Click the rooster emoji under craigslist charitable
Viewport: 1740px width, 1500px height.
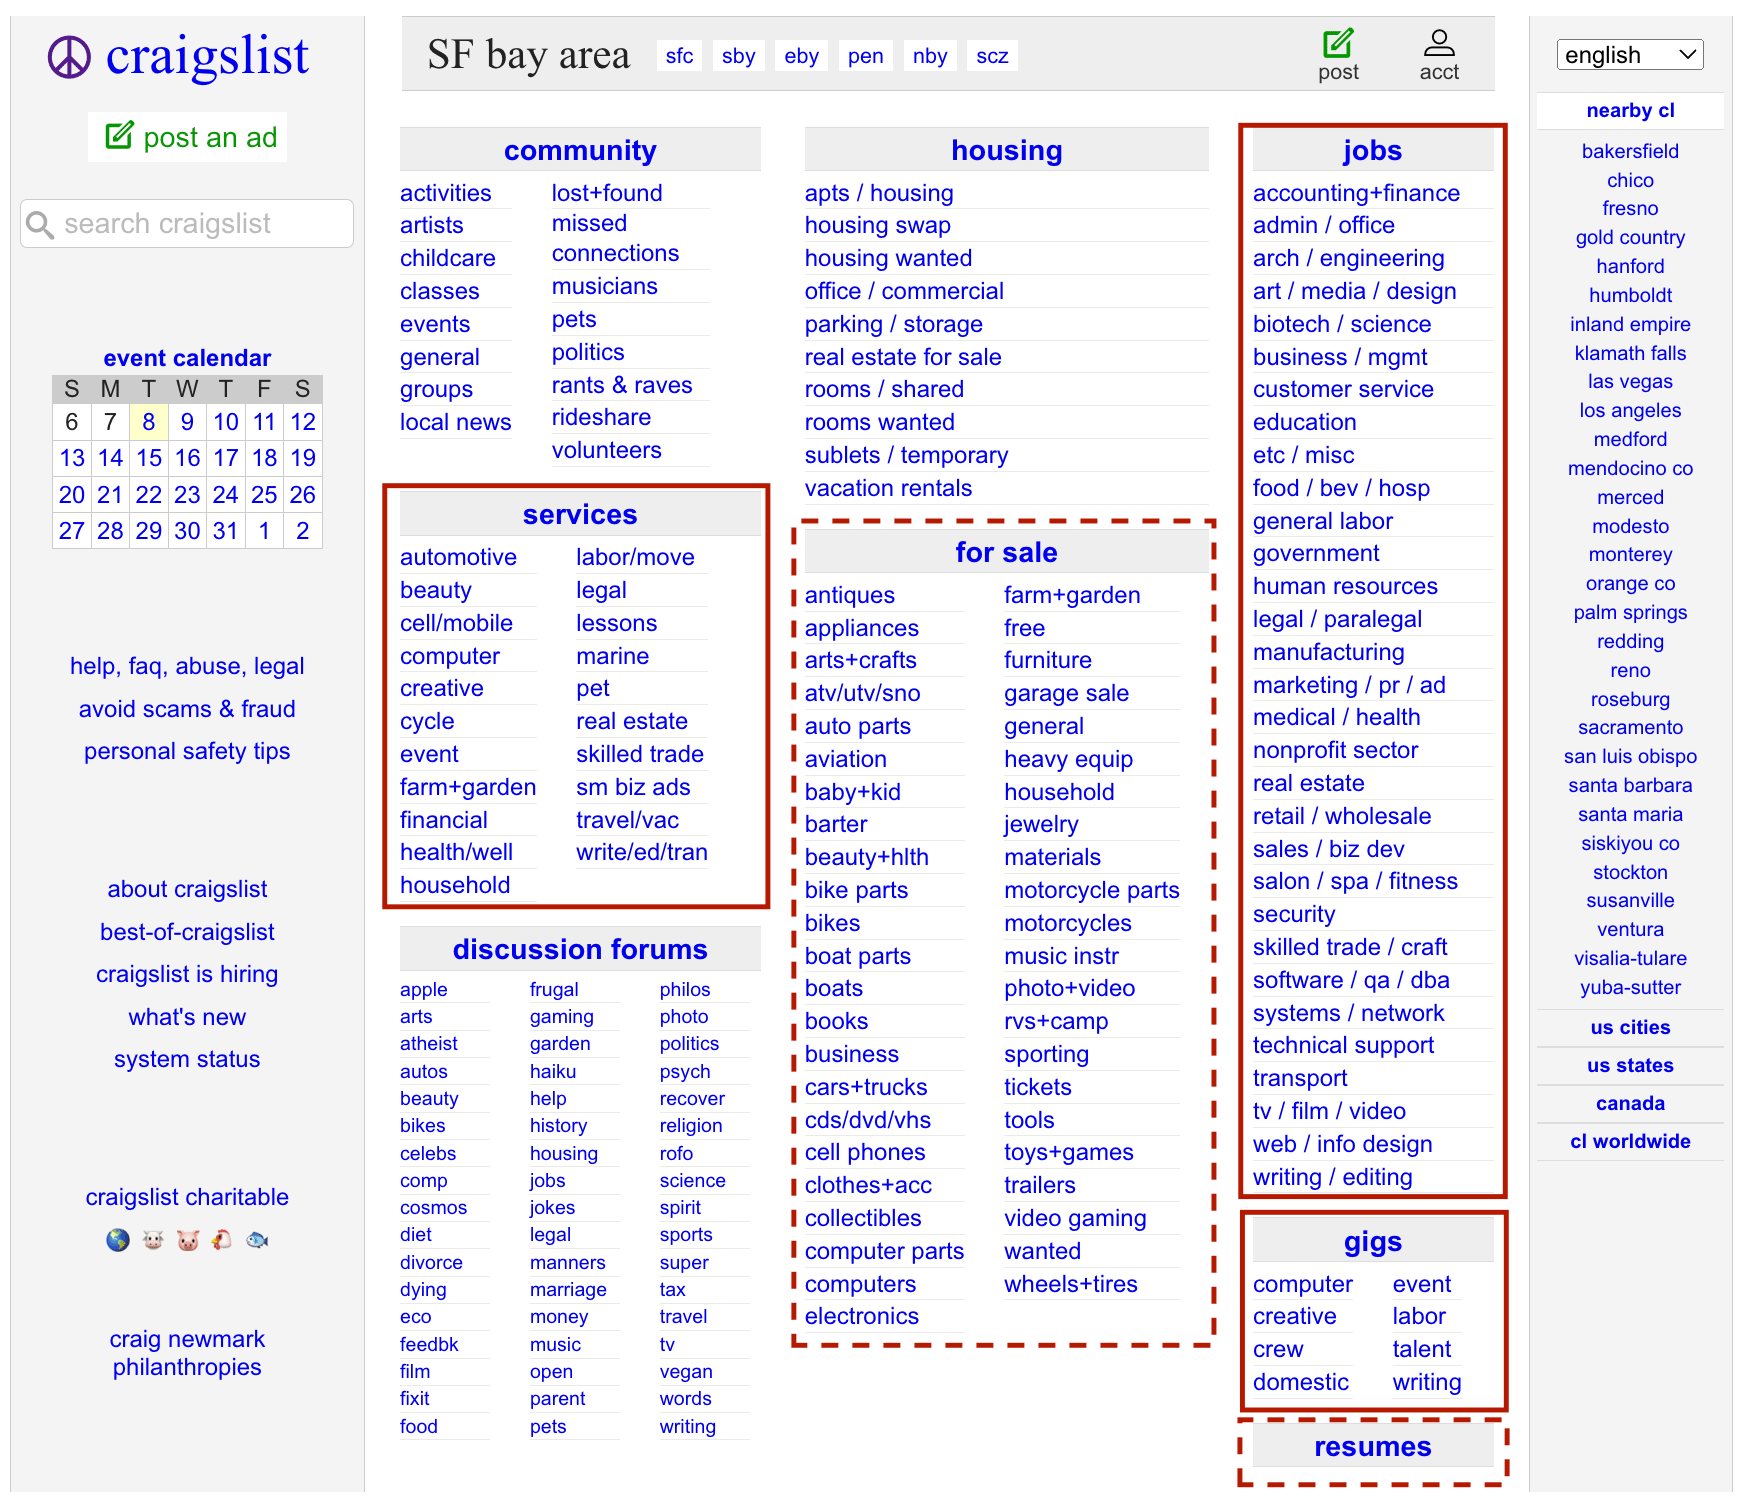[x=222, y=1240]
